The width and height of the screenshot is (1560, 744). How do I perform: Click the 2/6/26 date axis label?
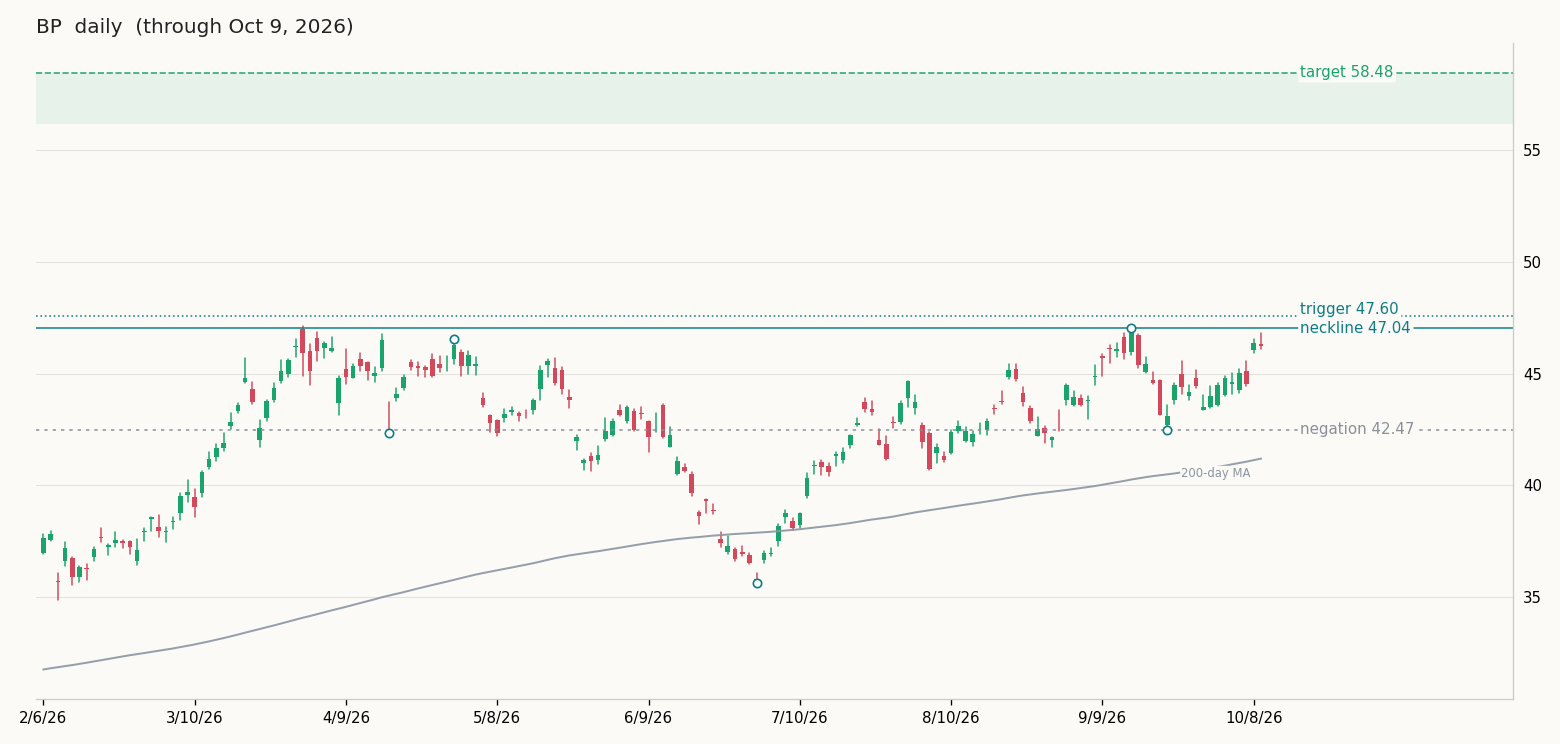click(43, 718)
